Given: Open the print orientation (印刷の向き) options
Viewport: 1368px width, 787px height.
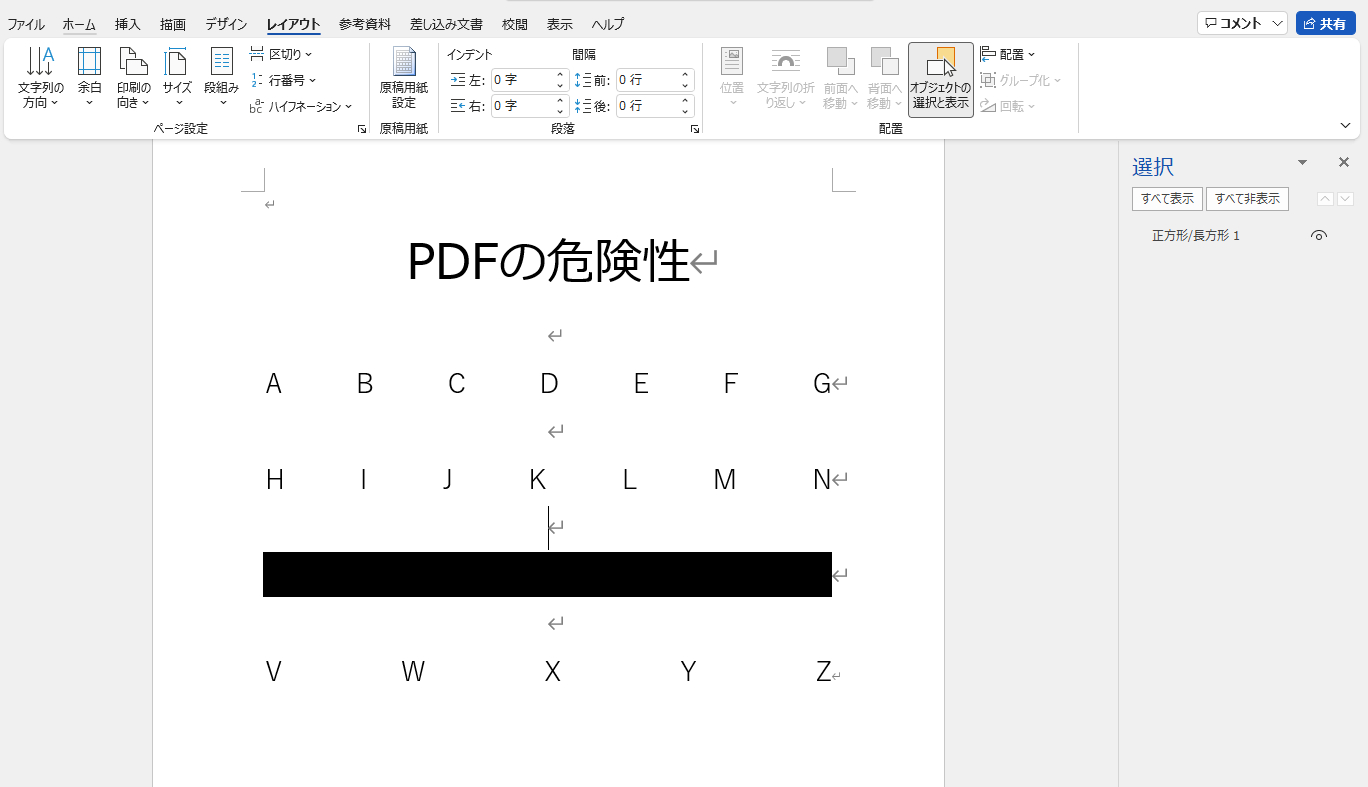Looking at the screenshot, I should pos(133,78).
